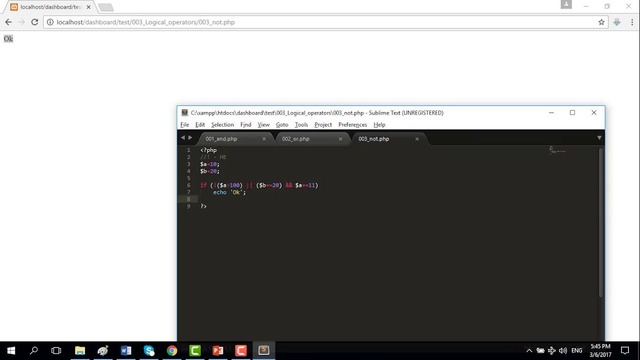
Task: Open the Action Center notifications
Action: tap(625, 351)
